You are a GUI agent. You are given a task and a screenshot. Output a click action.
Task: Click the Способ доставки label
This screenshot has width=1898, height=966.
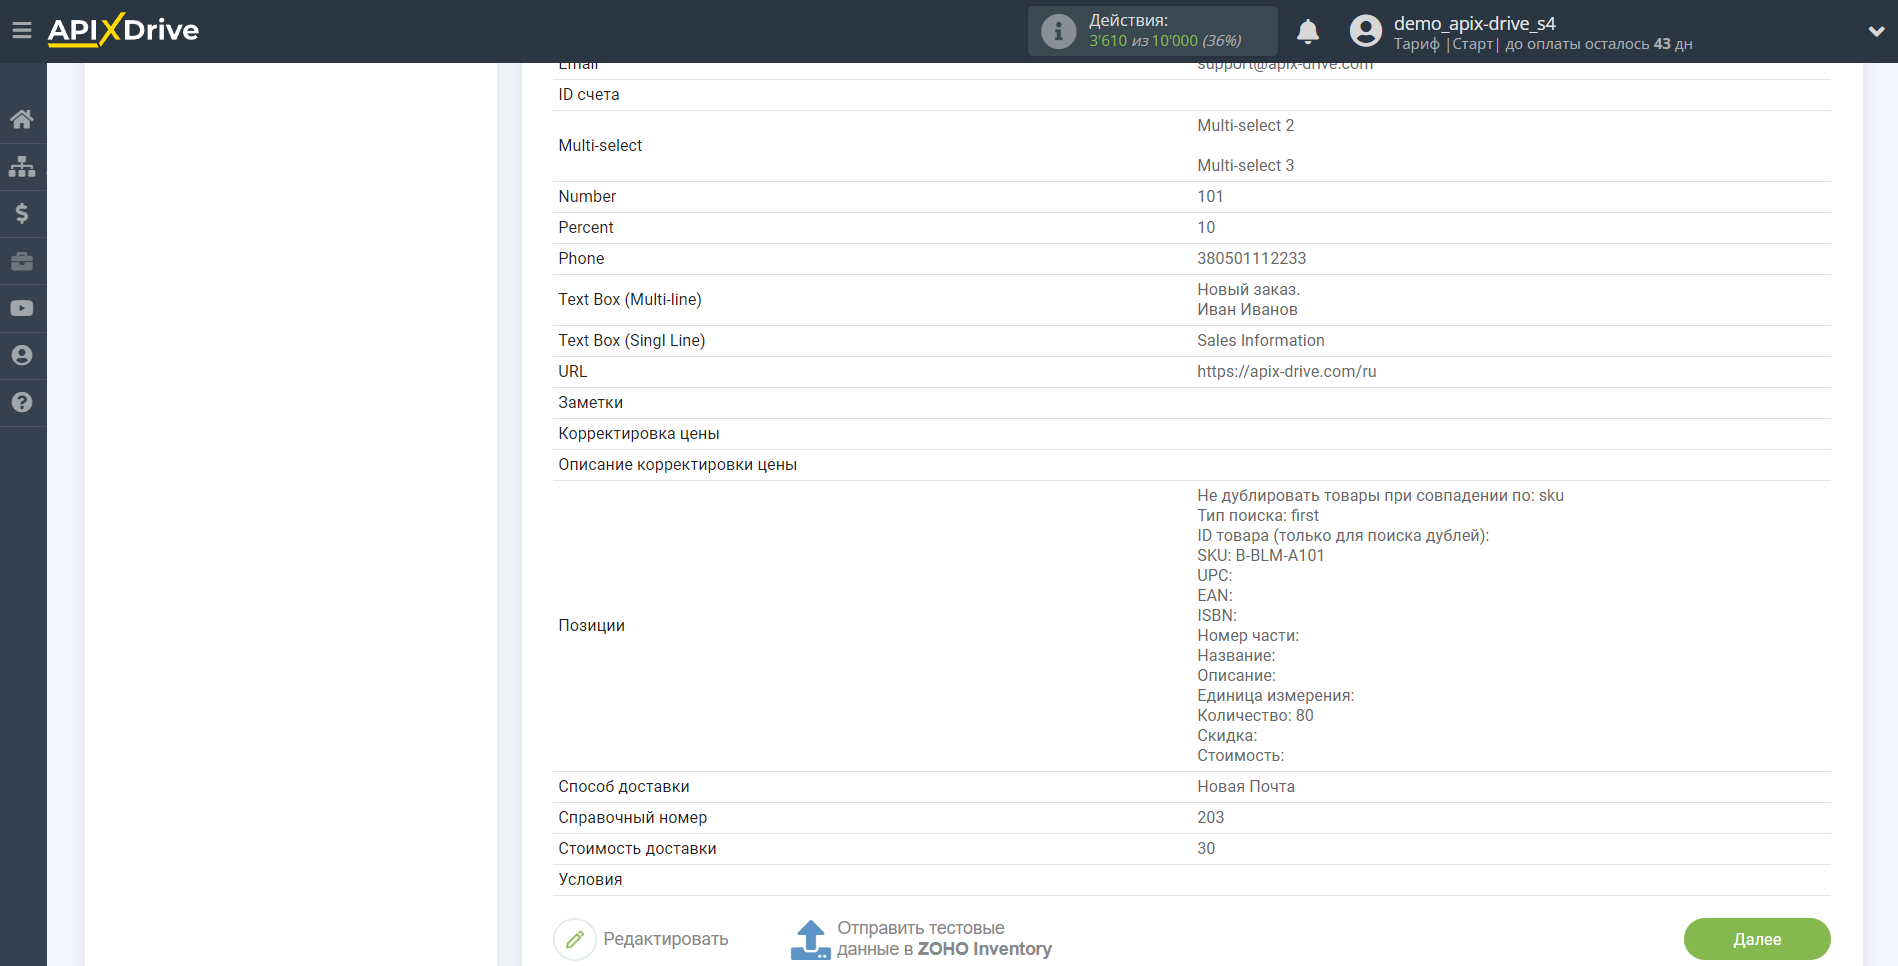[623, 786]
